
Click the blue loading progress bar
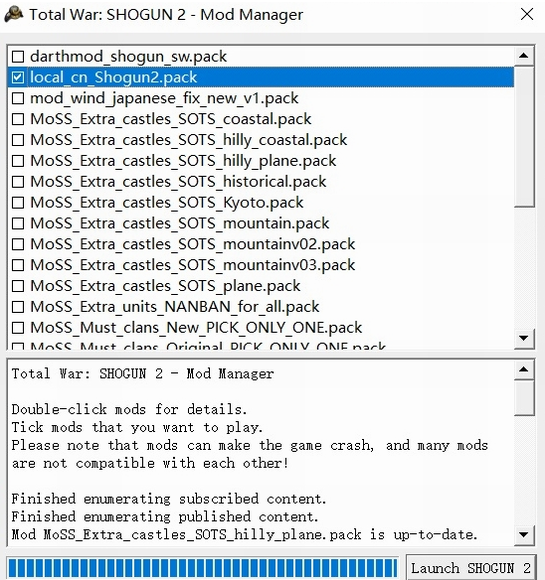click(203, 568)
